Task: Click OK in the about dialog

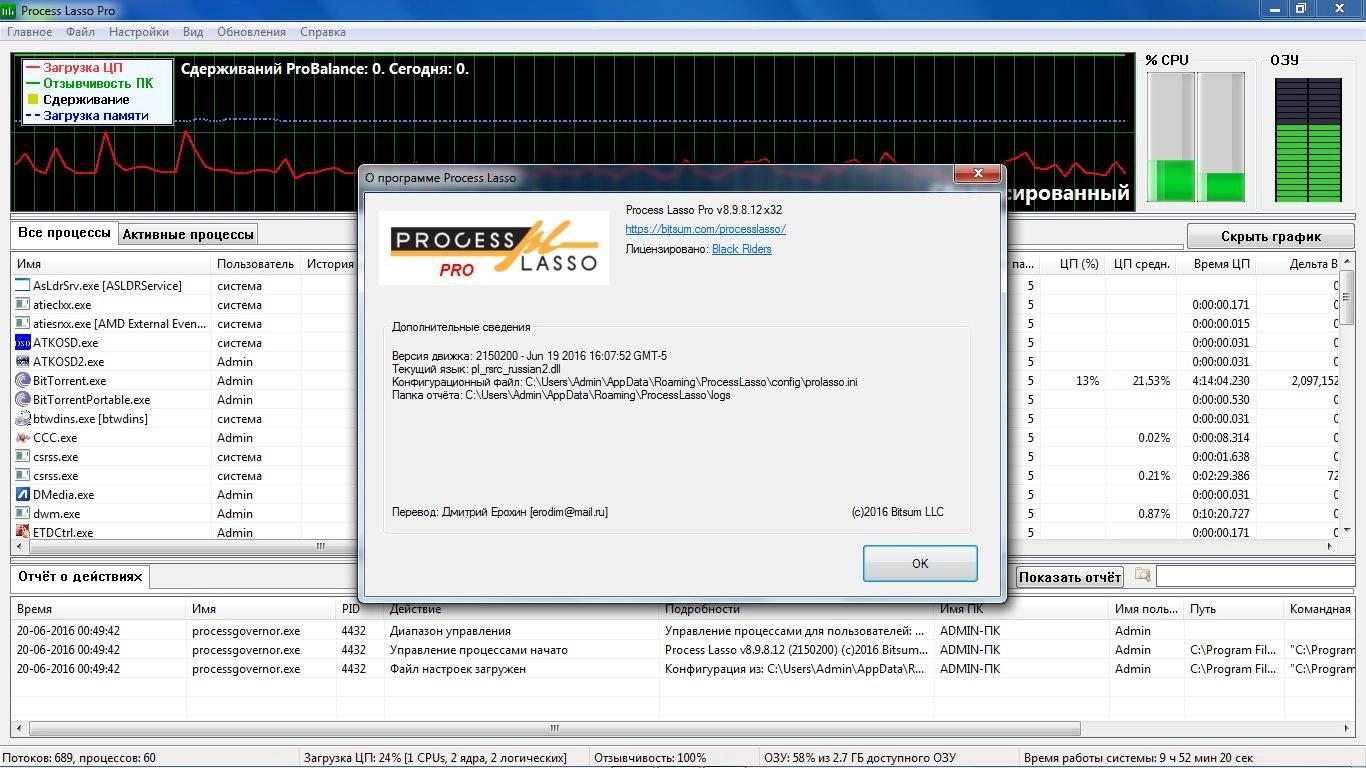Action: 920,564
